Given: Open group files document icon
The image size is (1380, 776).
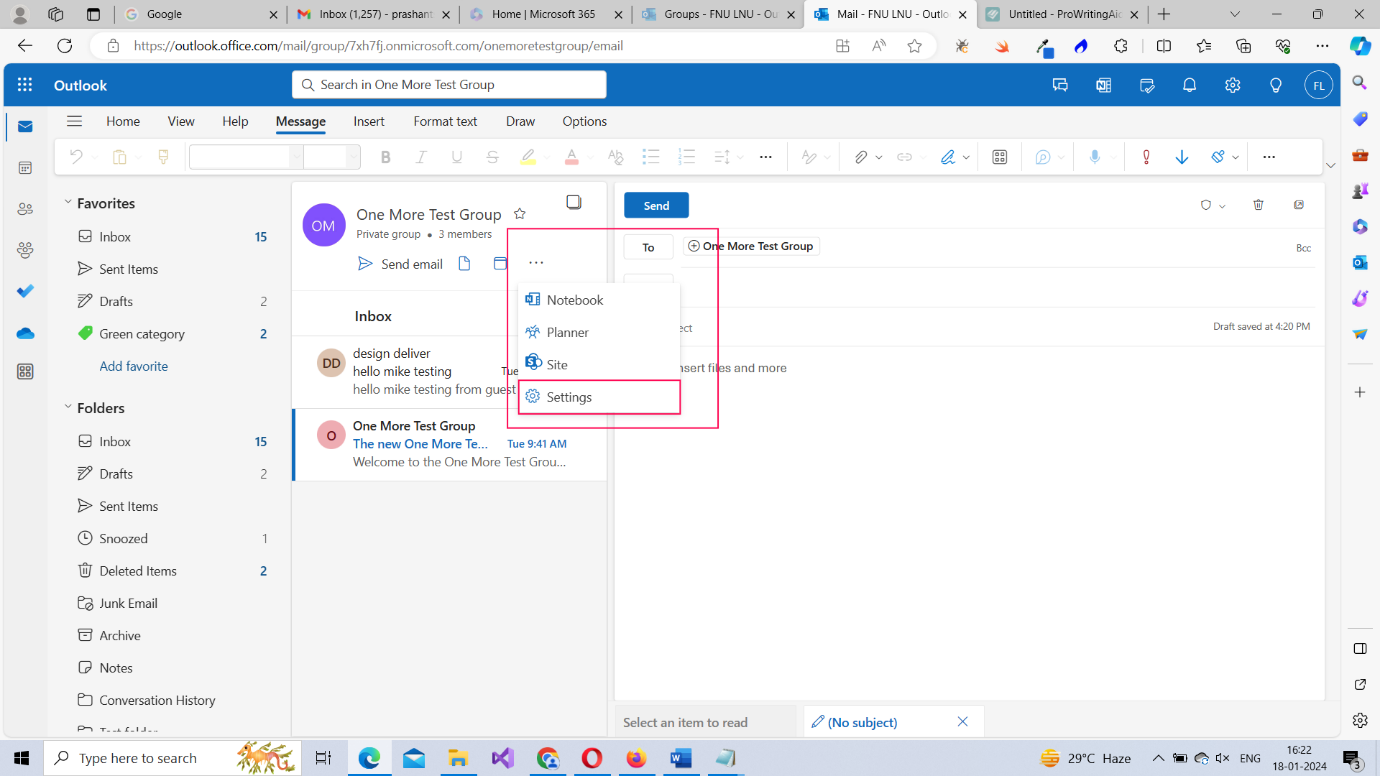Looking at the screenshot, I should click(464, 263).
